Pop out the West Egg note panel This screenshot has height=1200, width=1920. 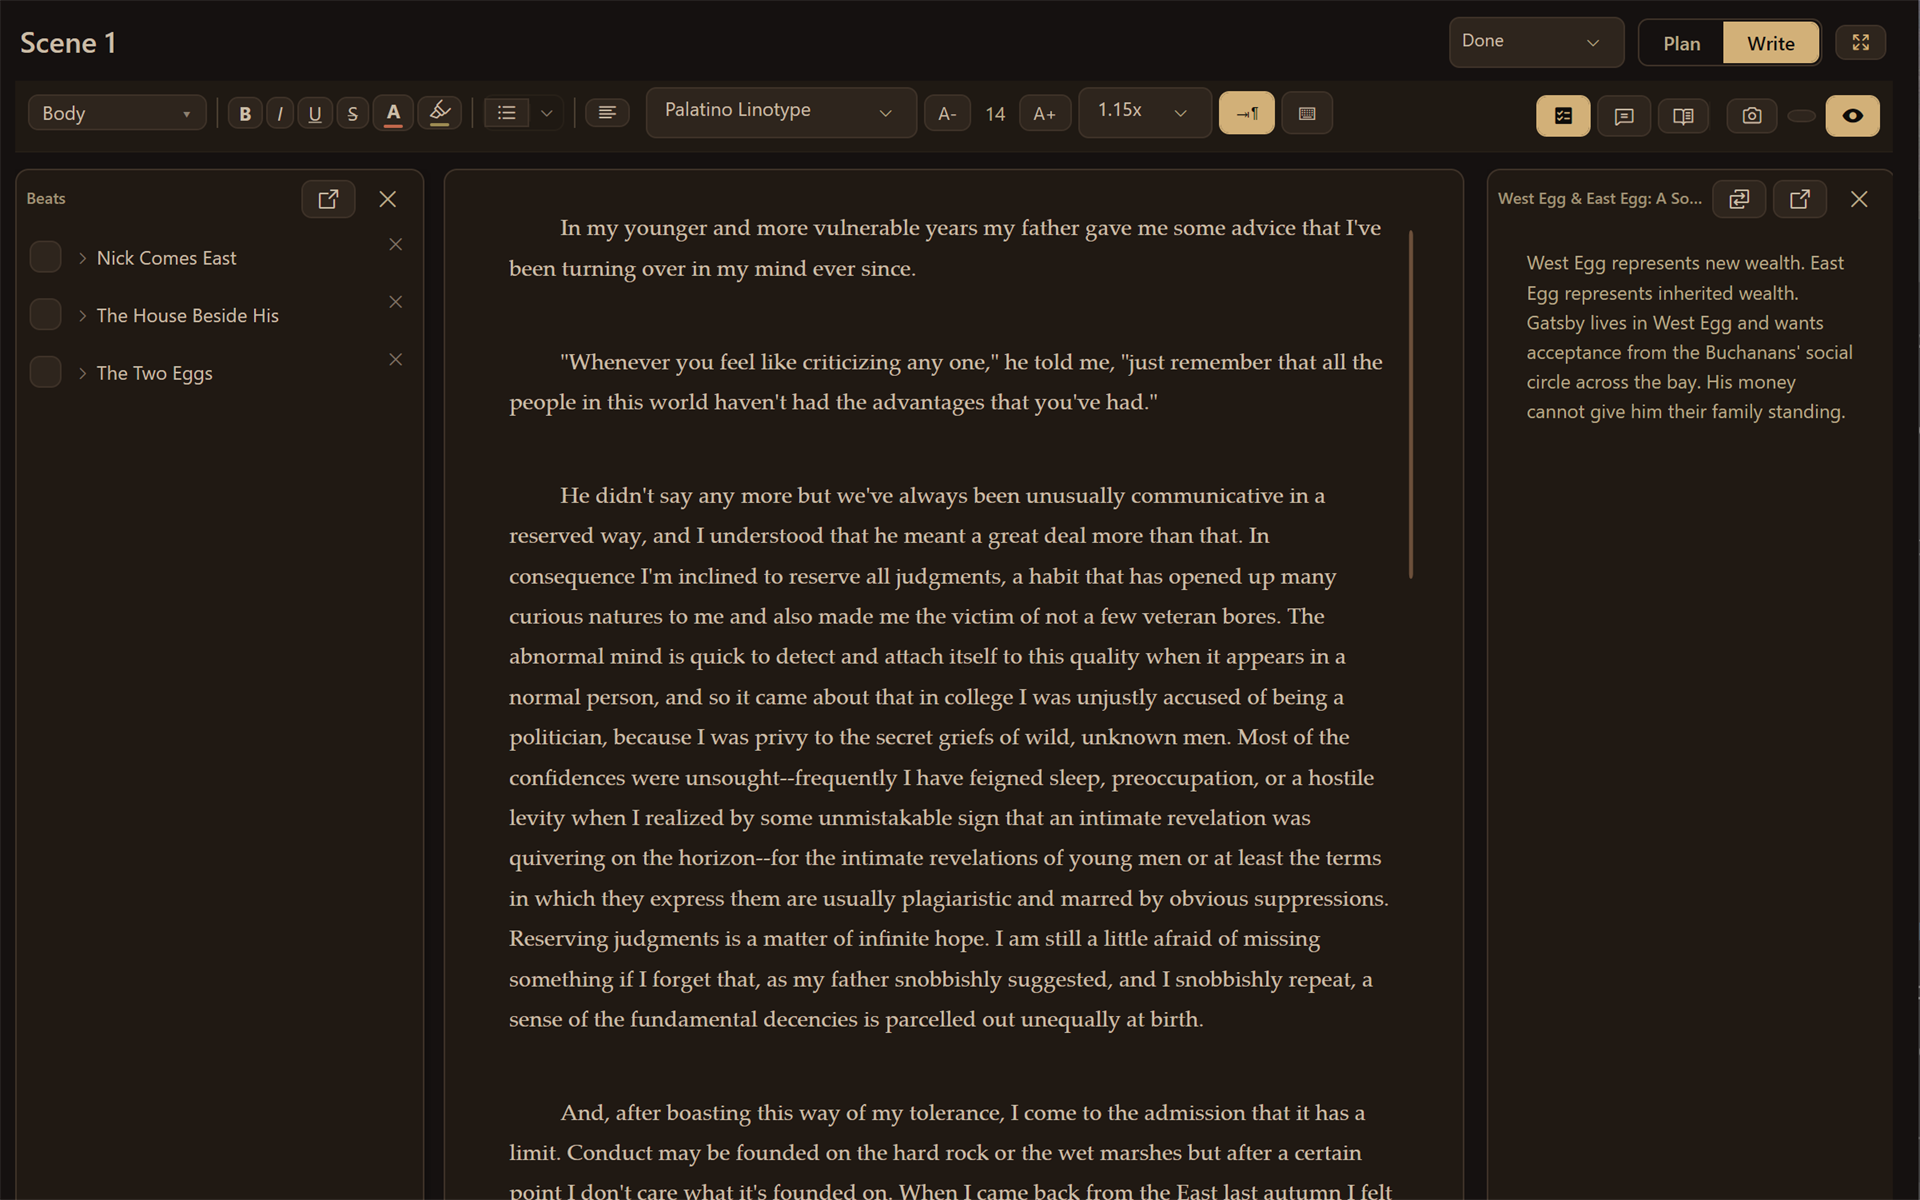click(1800, 199)
